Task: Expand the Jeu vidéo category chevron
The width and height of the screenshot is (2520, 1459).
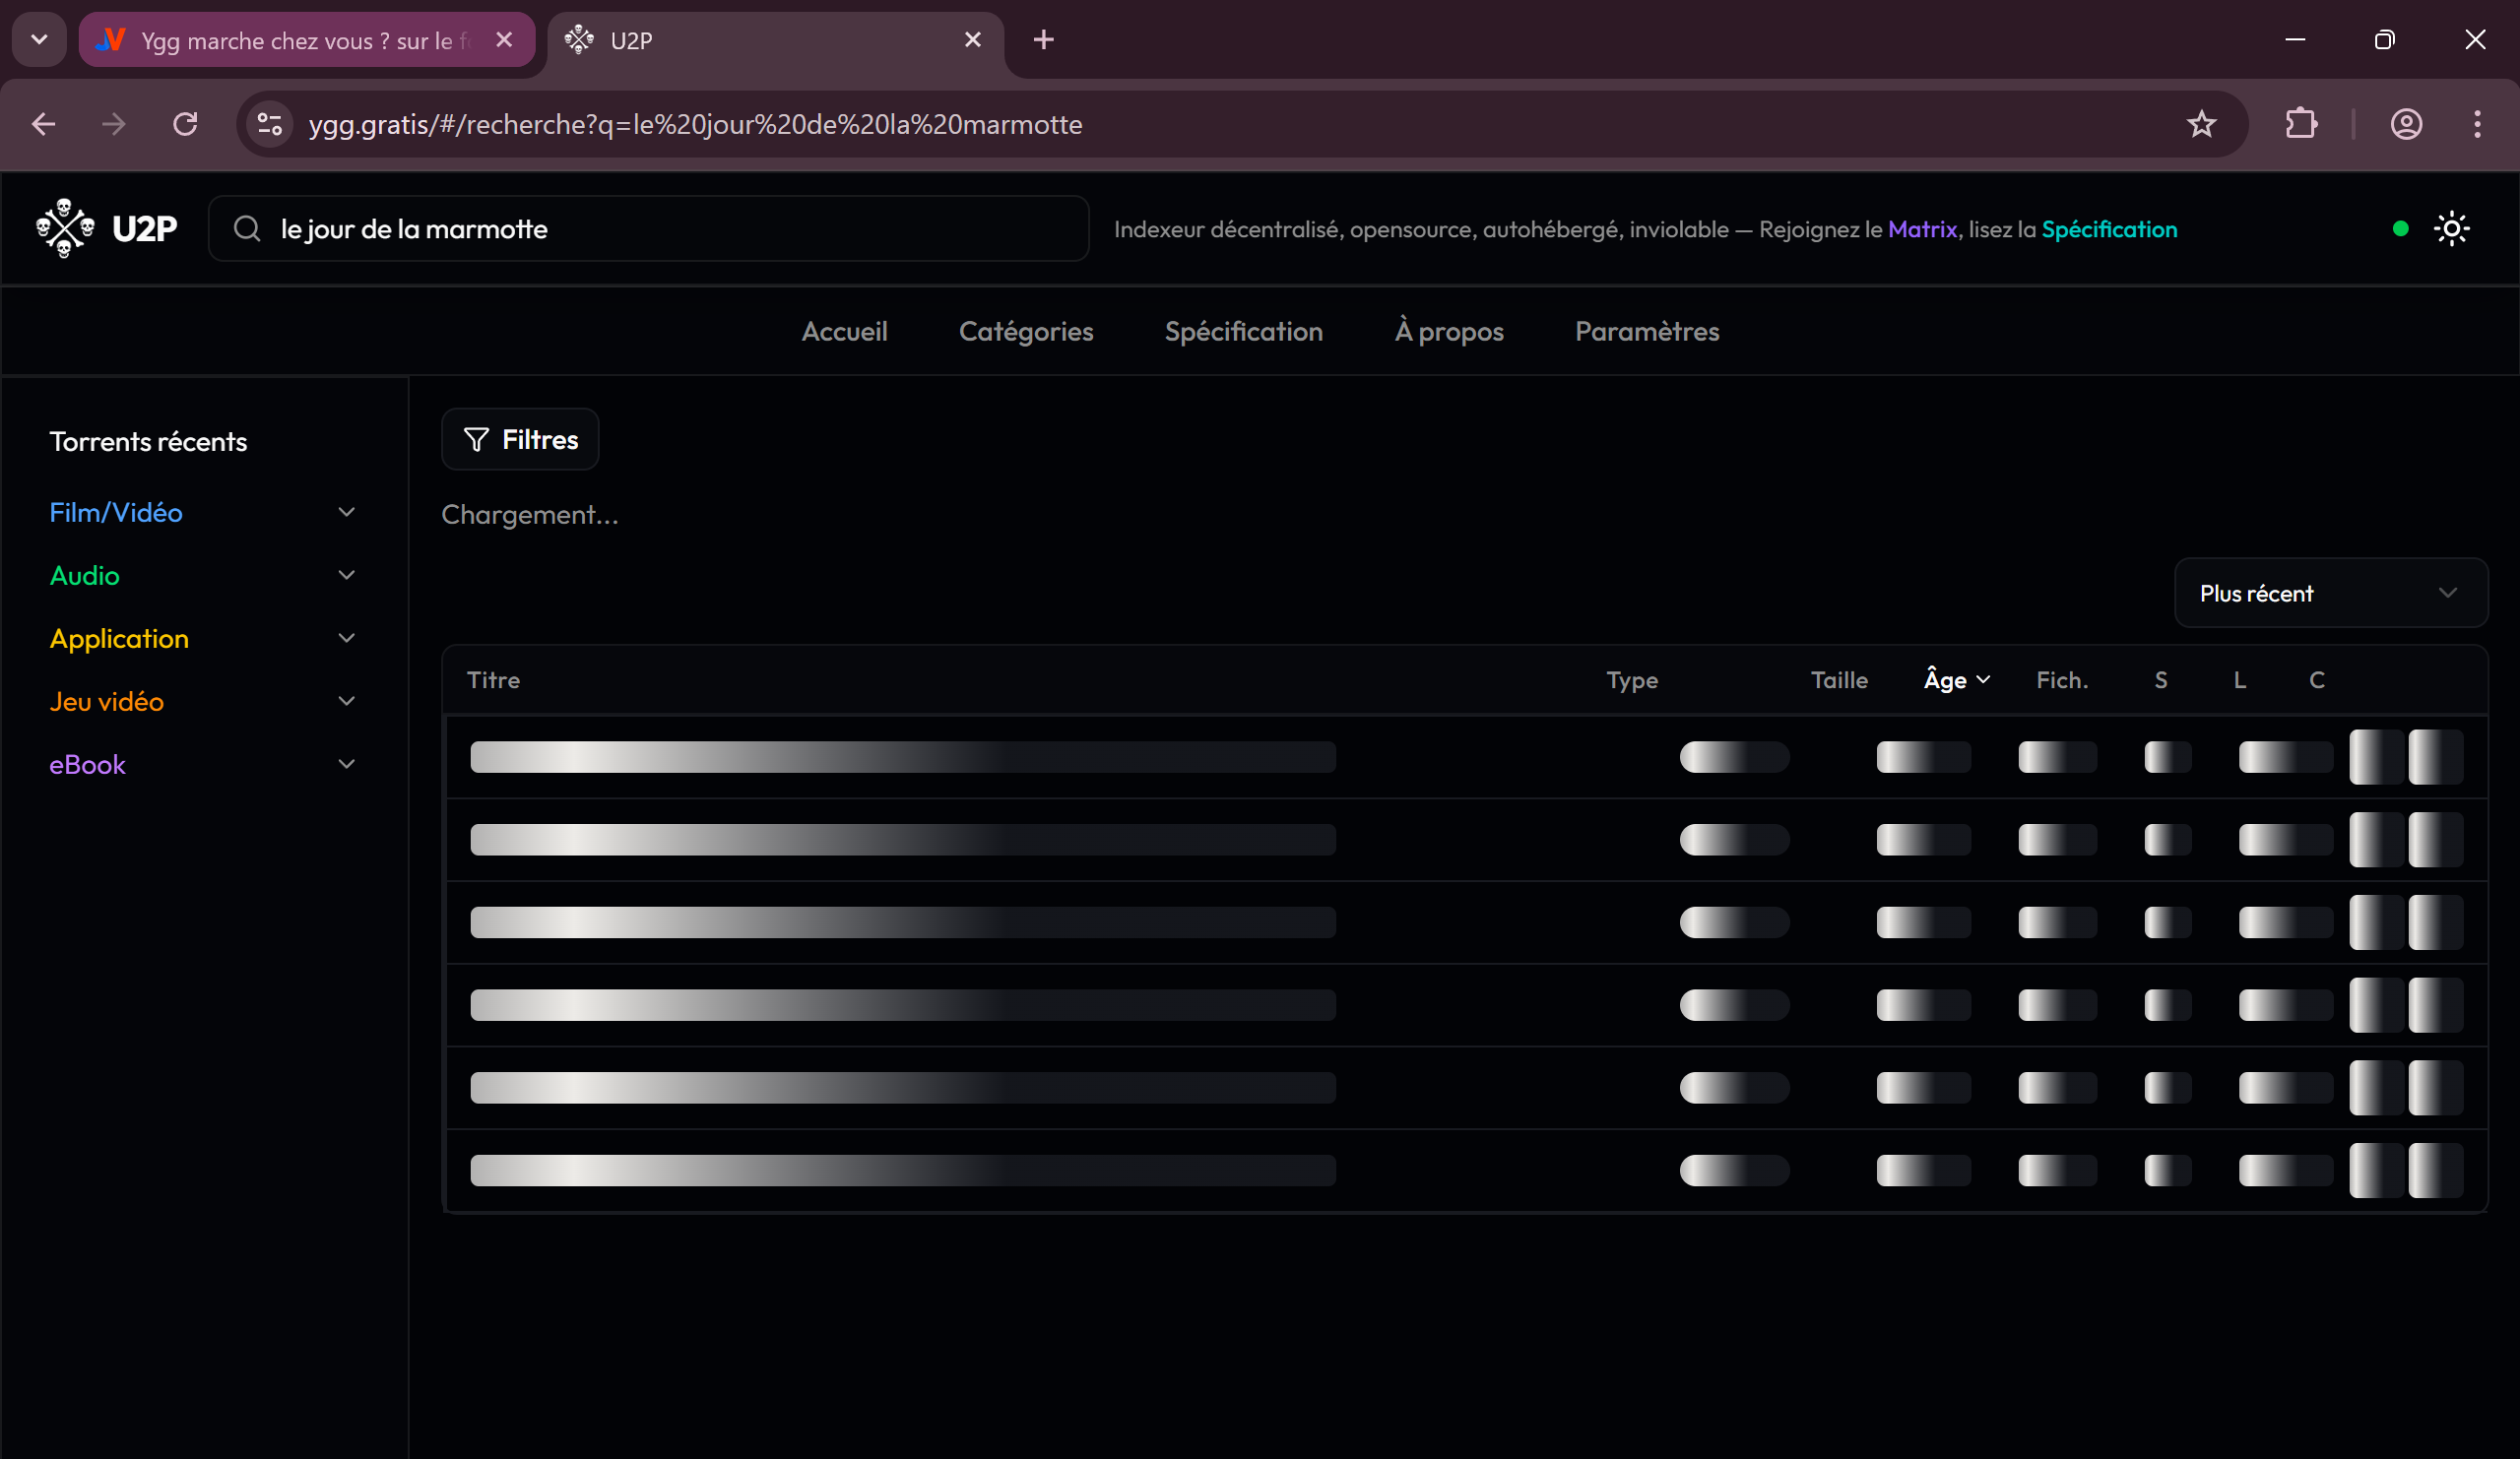Action: click(346, 701)
